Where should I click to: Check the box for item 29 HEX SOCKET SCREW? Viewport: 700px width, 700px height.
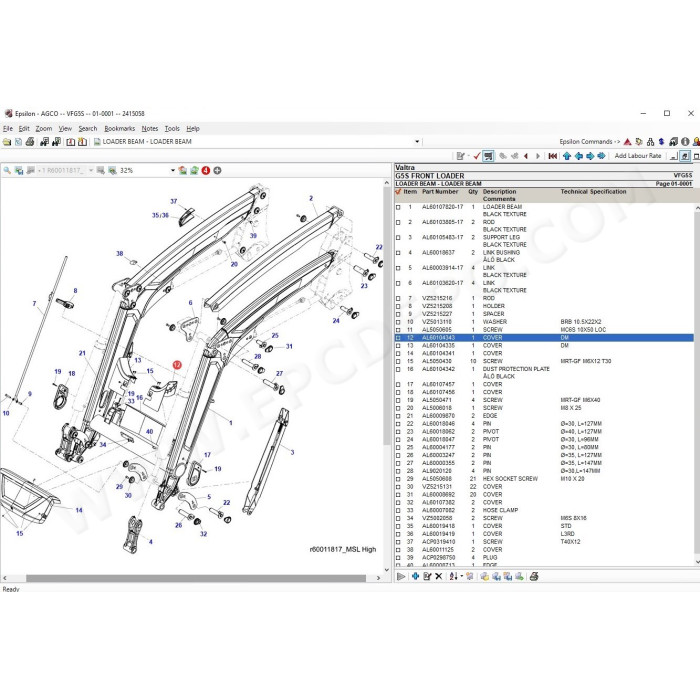(398, 479)
